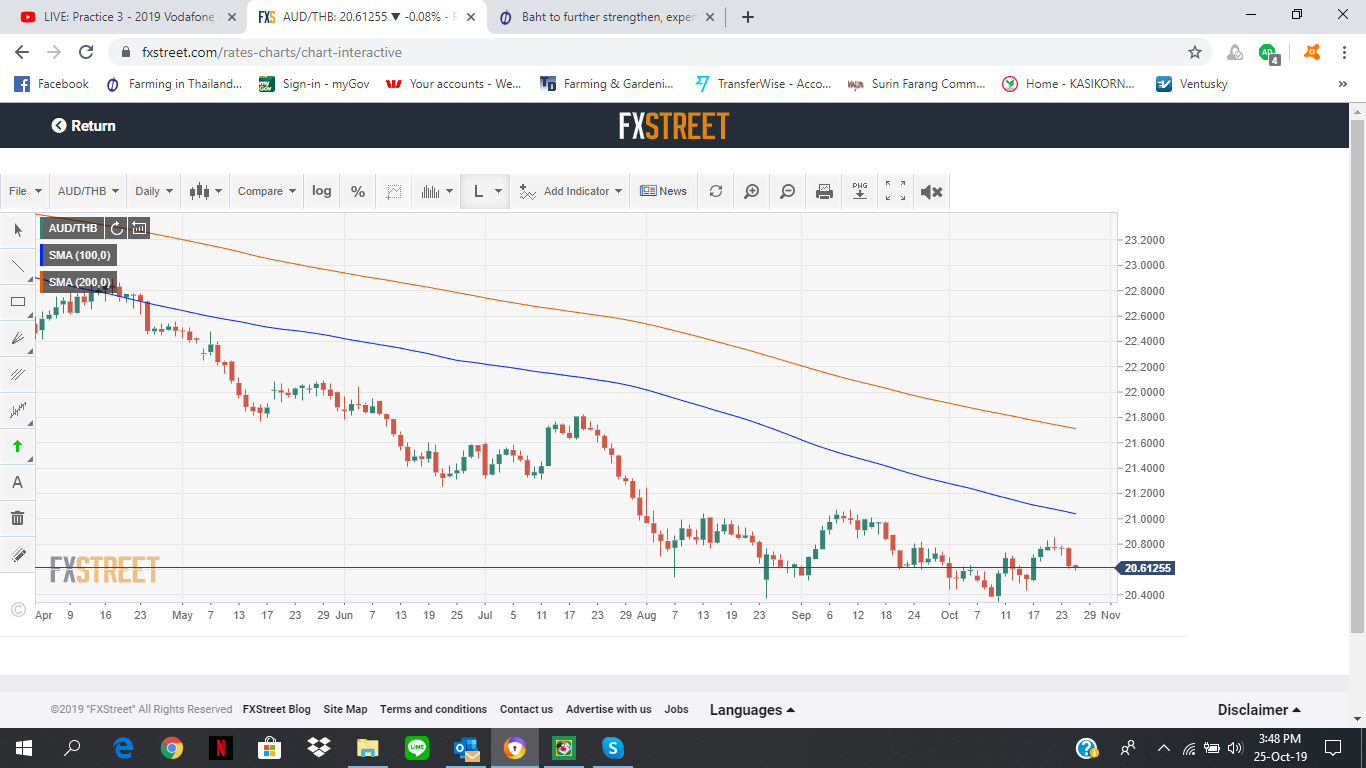Bookmark this page with the star icon
The height and width of the screenshot is (768, 1366).
[1194, 52]
